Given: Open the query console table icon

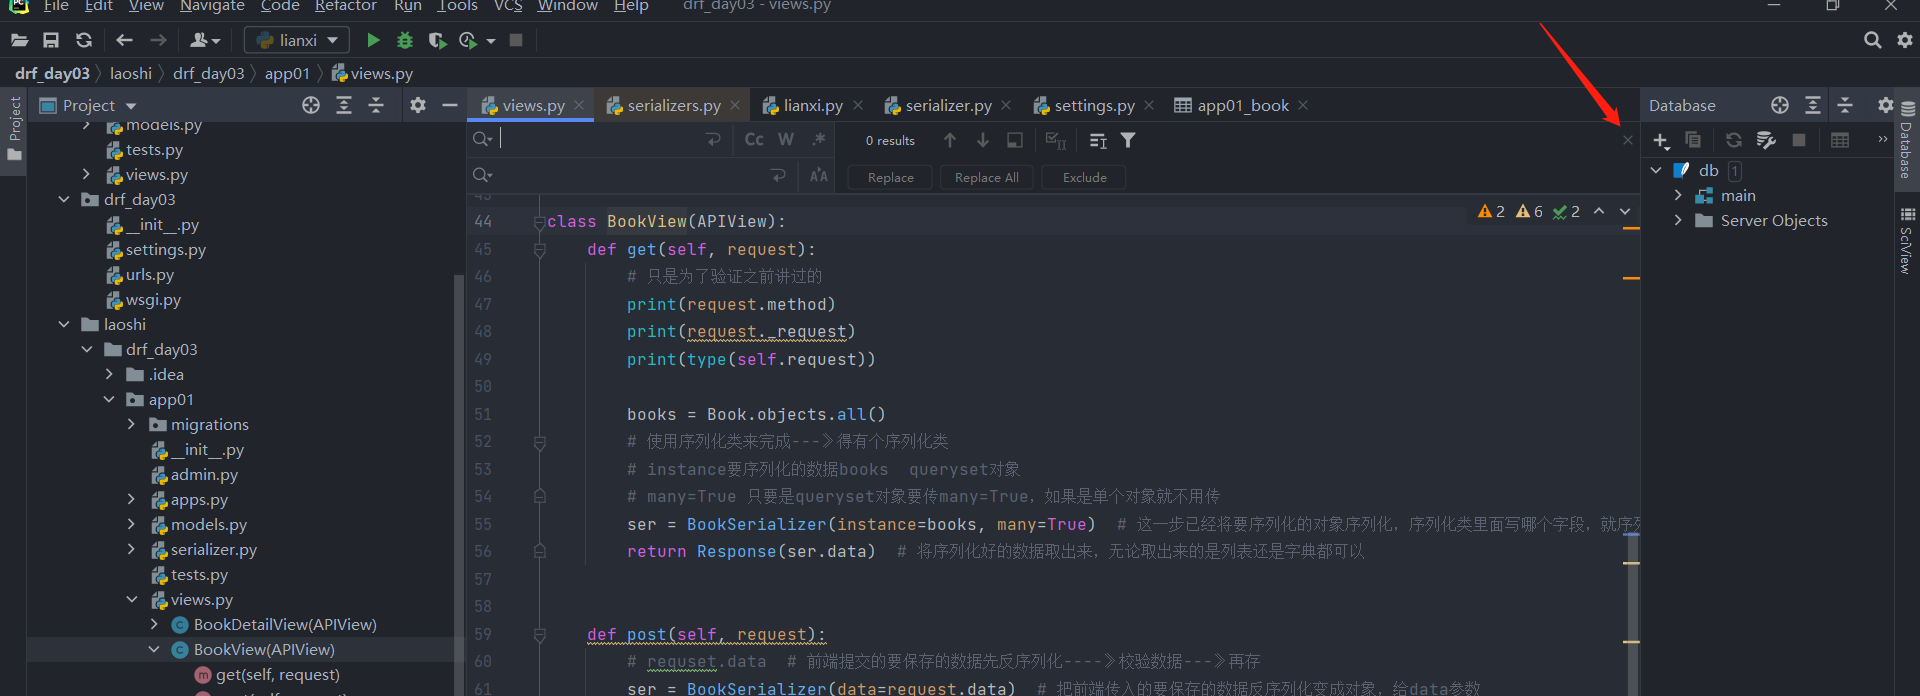Looking at the screenshot, I should (x=1840, y=140).
